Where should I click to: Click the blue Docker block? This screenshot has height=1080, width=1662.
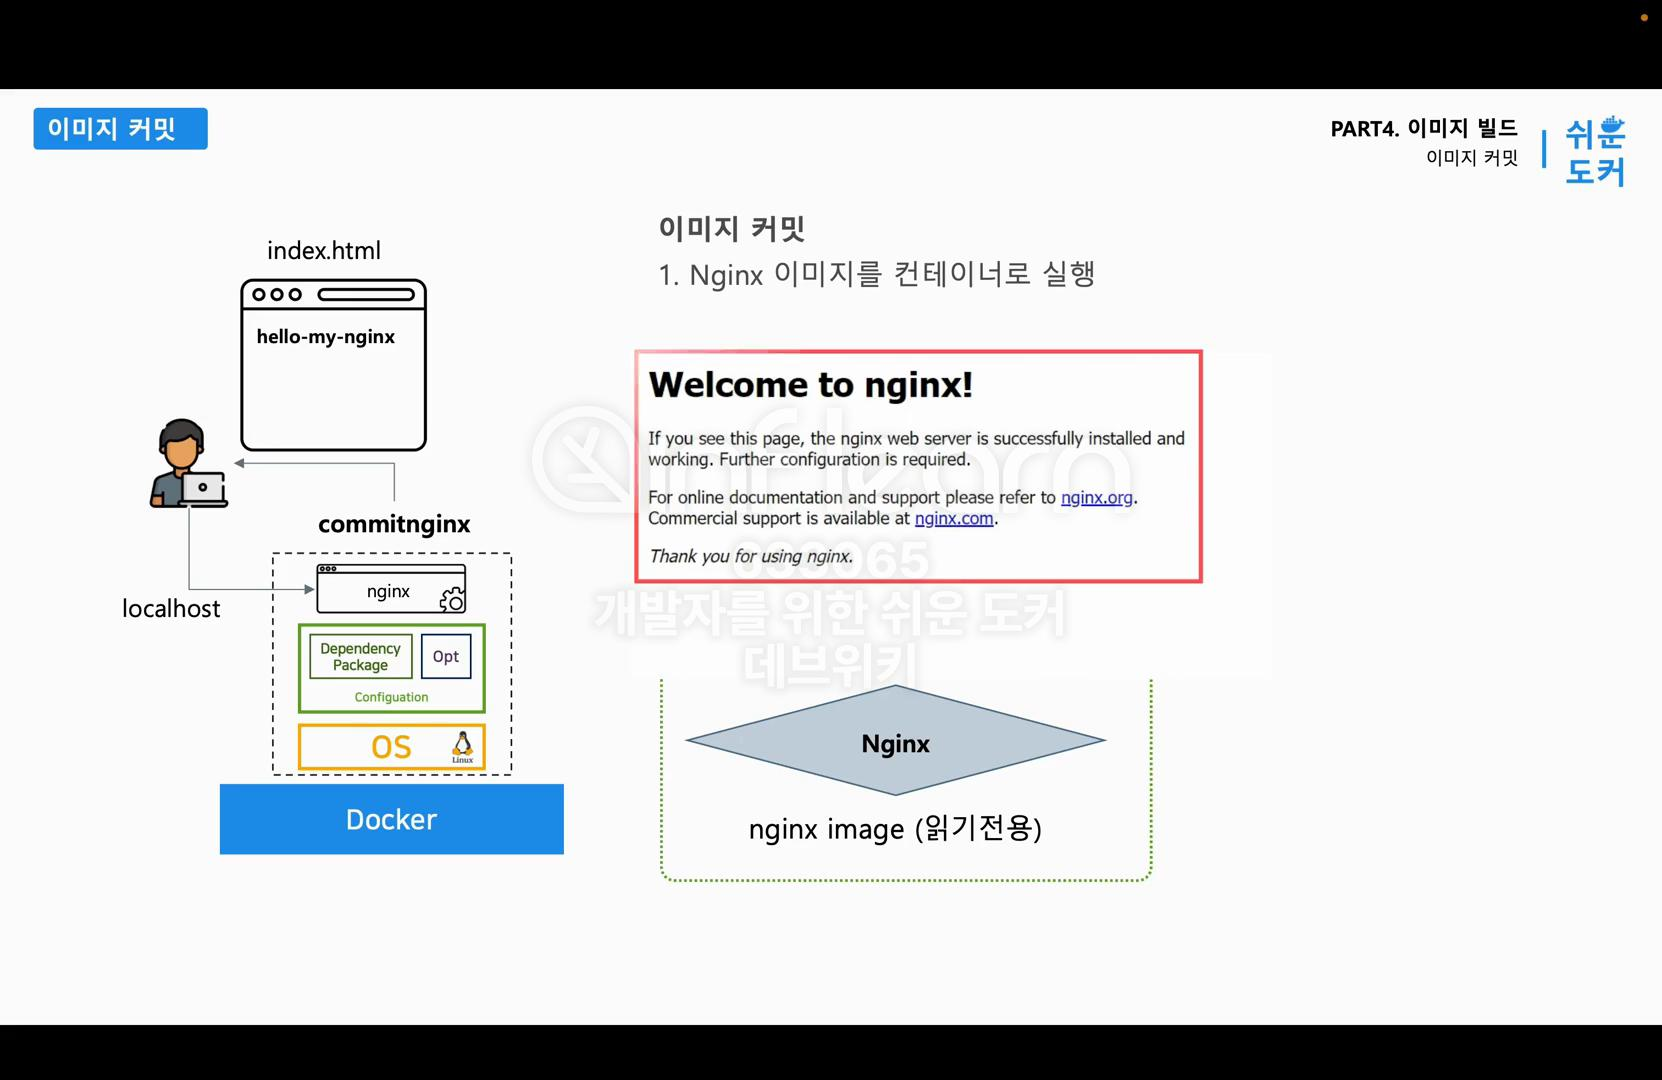click(x=392, y=819)
